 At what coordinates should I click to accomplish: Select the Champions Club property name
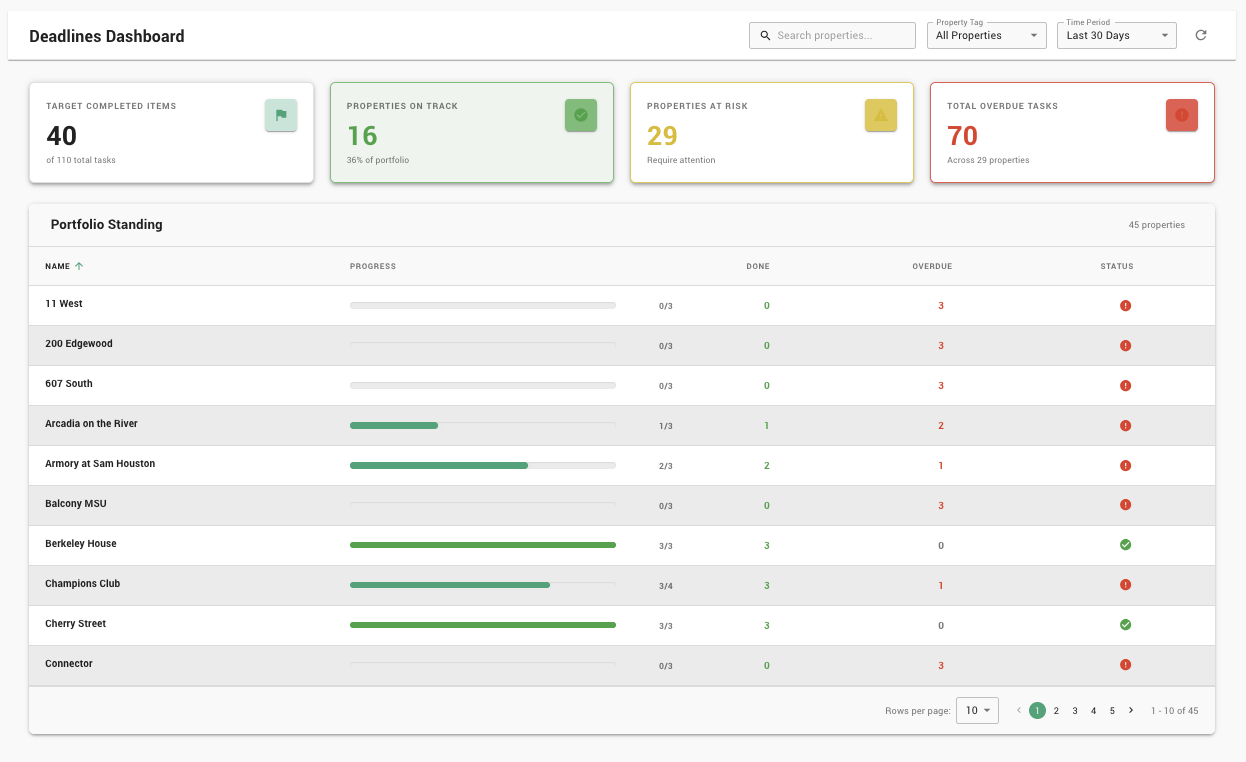tap(82, 583)
